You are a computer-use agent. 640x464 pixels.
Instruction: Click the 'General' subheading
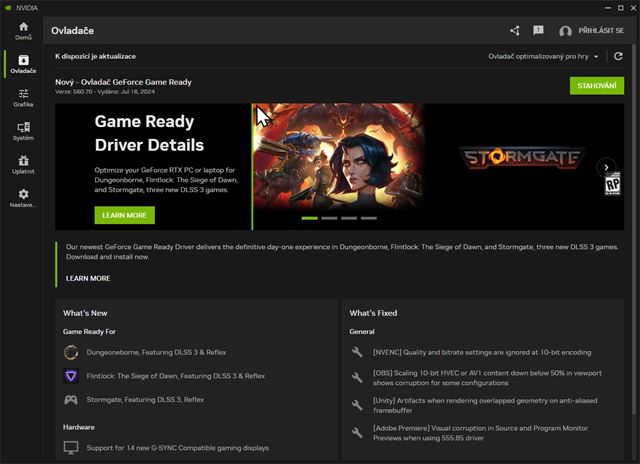pyautogui.click(x=362, y=331)
